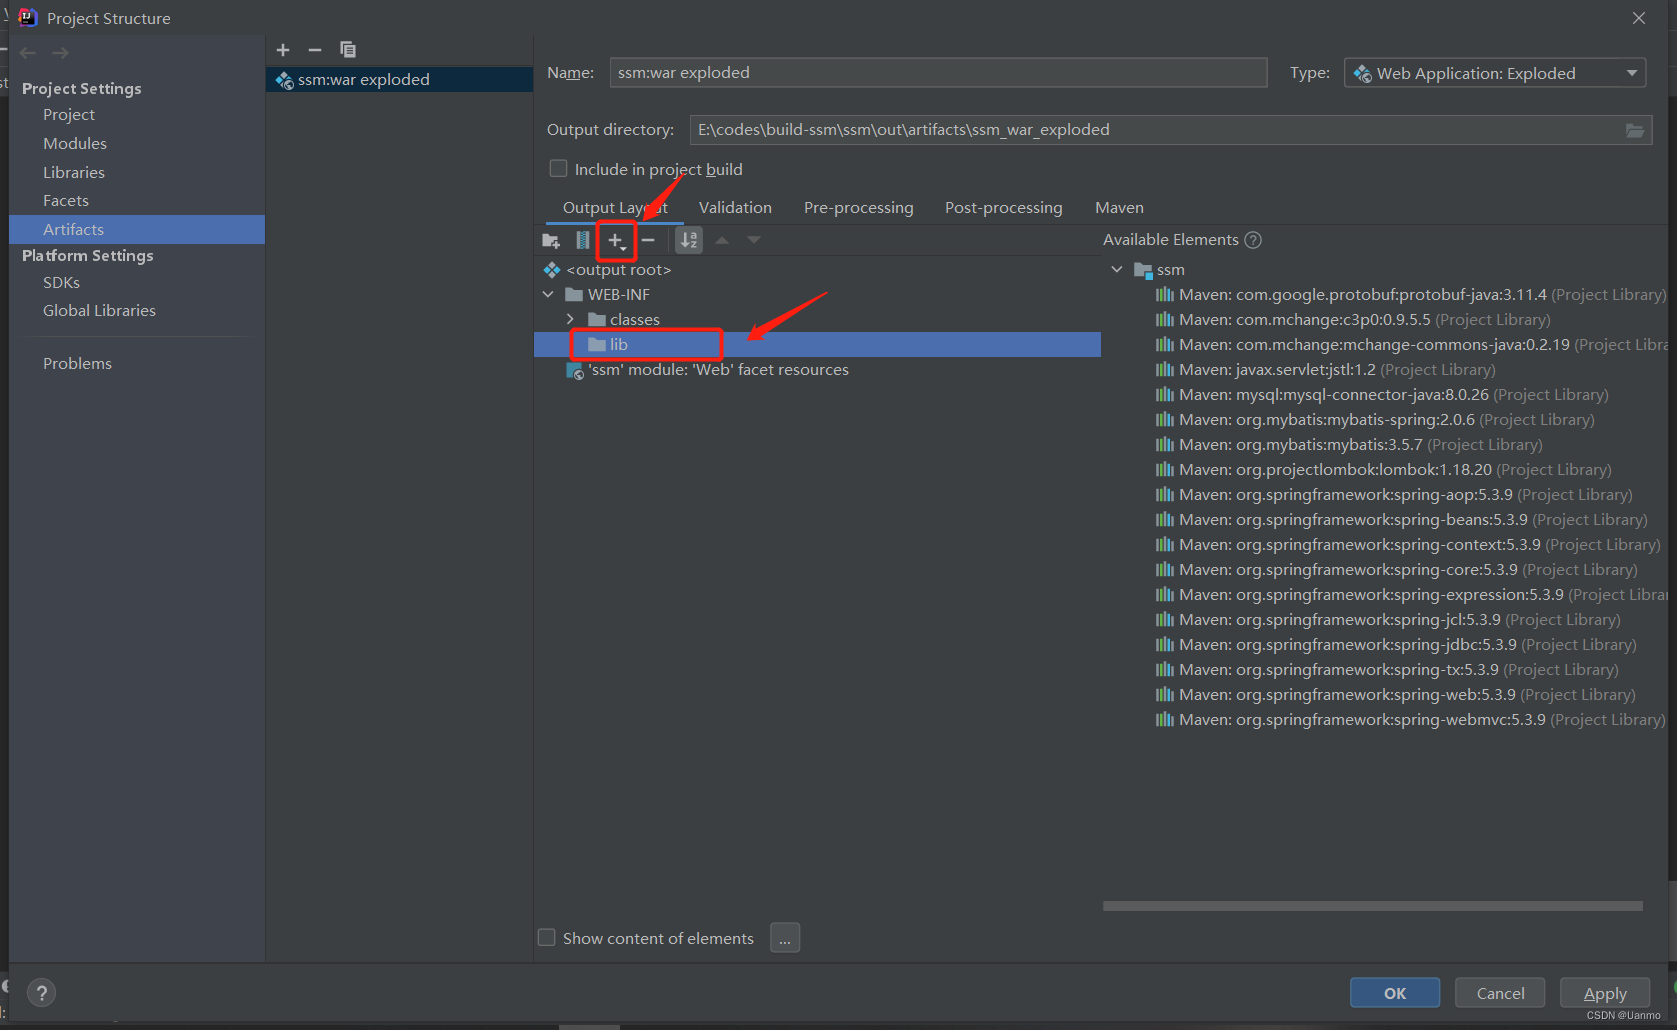Select spring-core:5.3.9 library
Image resolution: width=1677 pixels, height=1030 pixels.
pos(1397,570)
